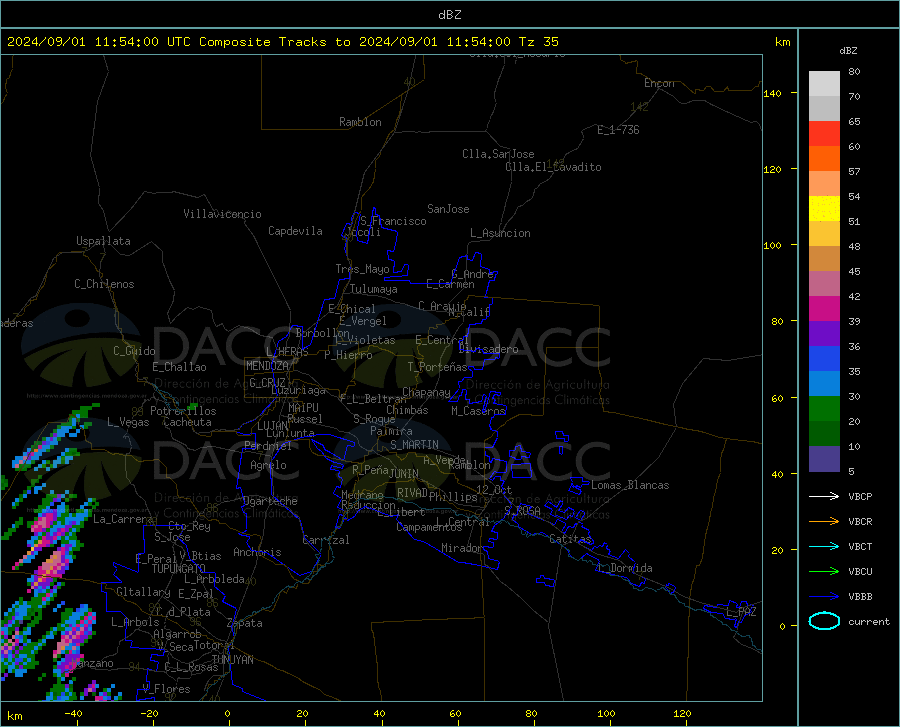The width and height of the screenshot is (900, 727).
Task: Click the JUNIN map label
Action: (404, 473)
